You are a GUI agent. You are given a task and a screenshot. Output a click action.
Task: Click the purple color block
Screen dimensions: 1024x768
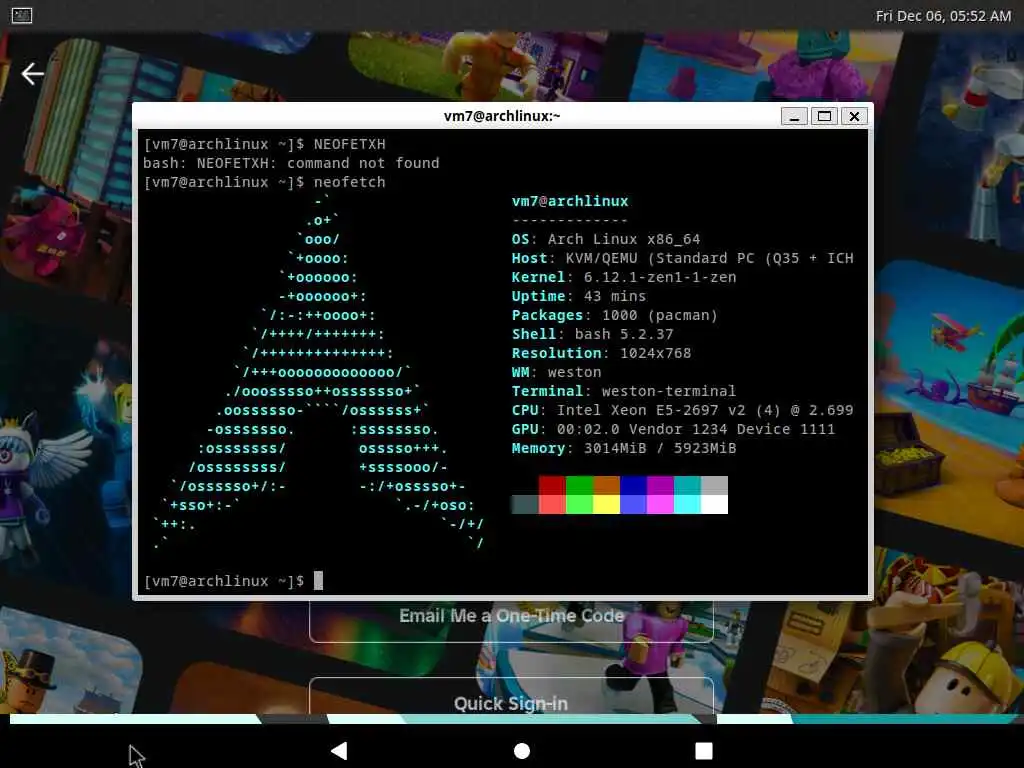click(x=660, y=485)
